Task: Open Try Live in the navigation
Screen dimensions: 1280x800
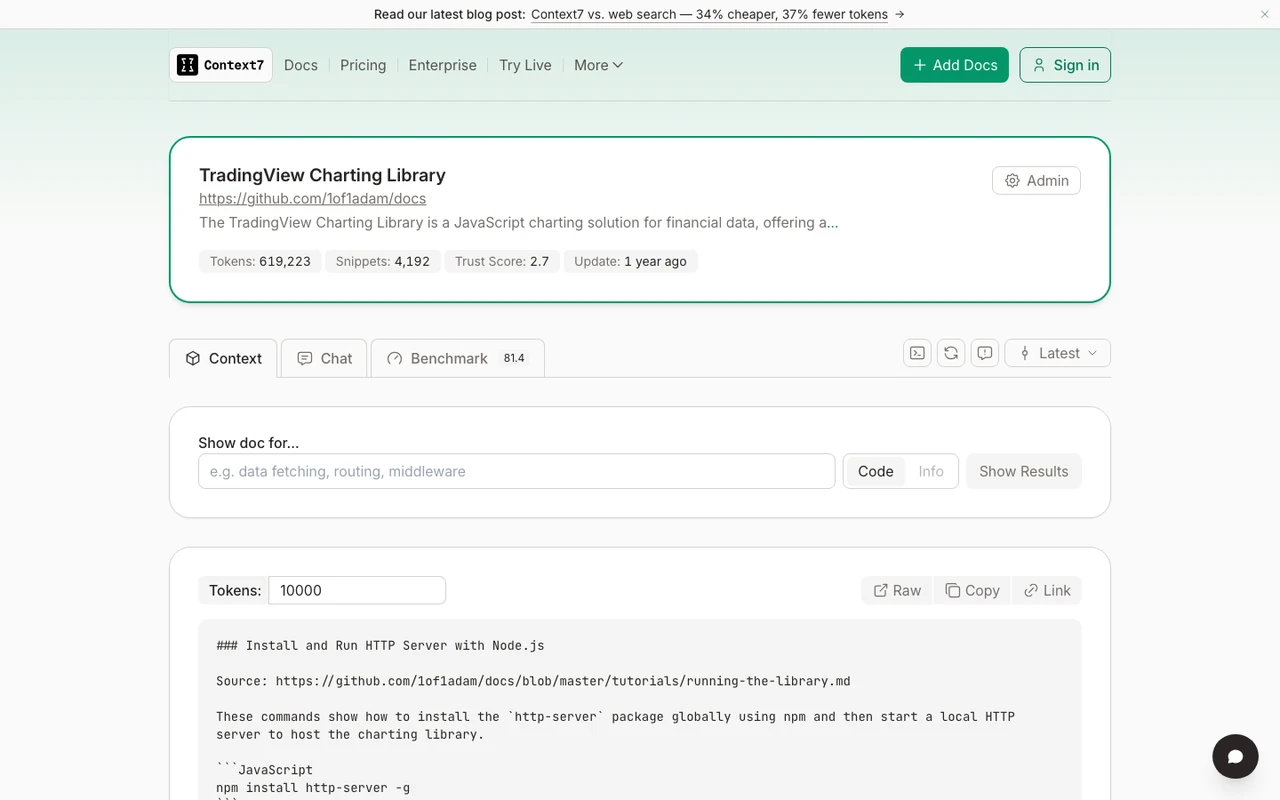Action: [x=525, y=65]
